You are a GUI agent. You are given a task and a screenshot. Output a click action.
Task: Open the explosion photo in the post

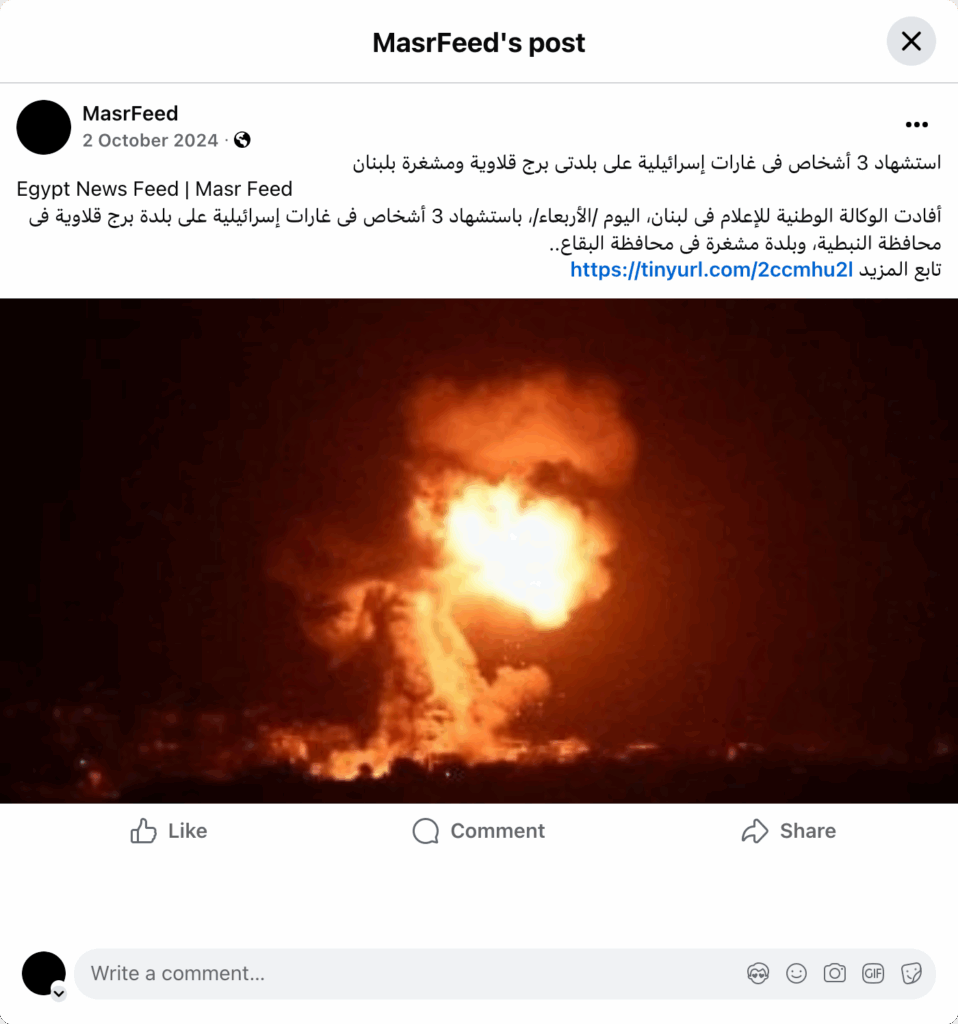click(479, 551)
